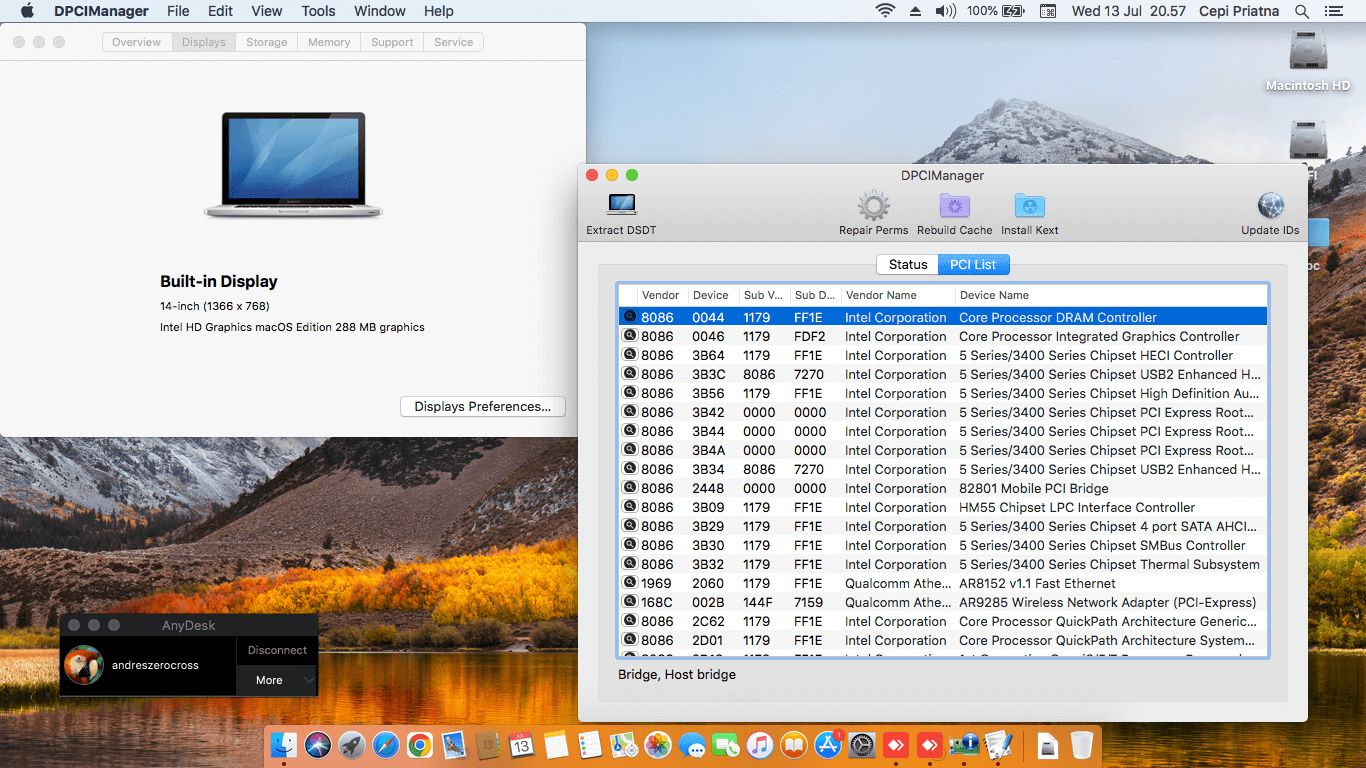Screen dimensions: 1366x768
Task: Select the 'Chipset Thermal Subsystem' row
Action: coord(942,564)
